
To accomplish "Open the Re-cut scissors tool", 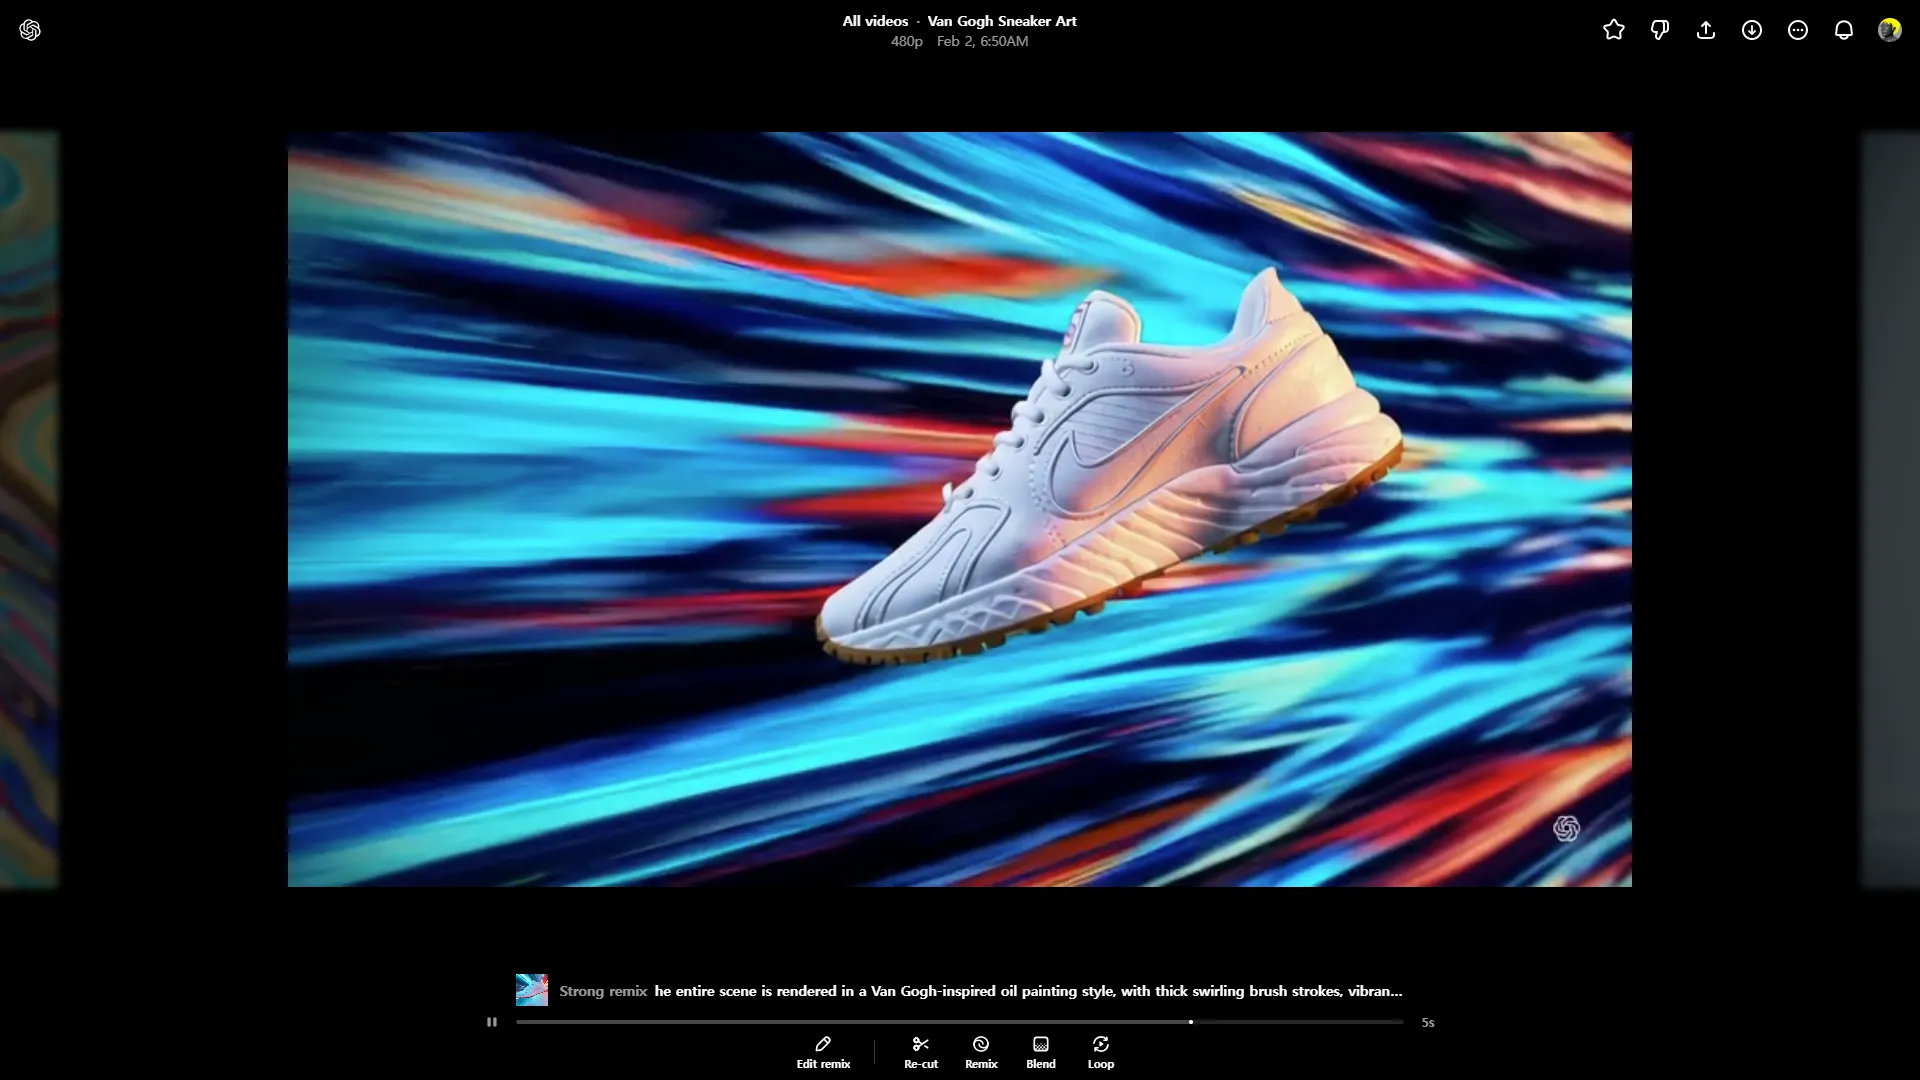I will pyautogui.click(x=921, y=1052).
